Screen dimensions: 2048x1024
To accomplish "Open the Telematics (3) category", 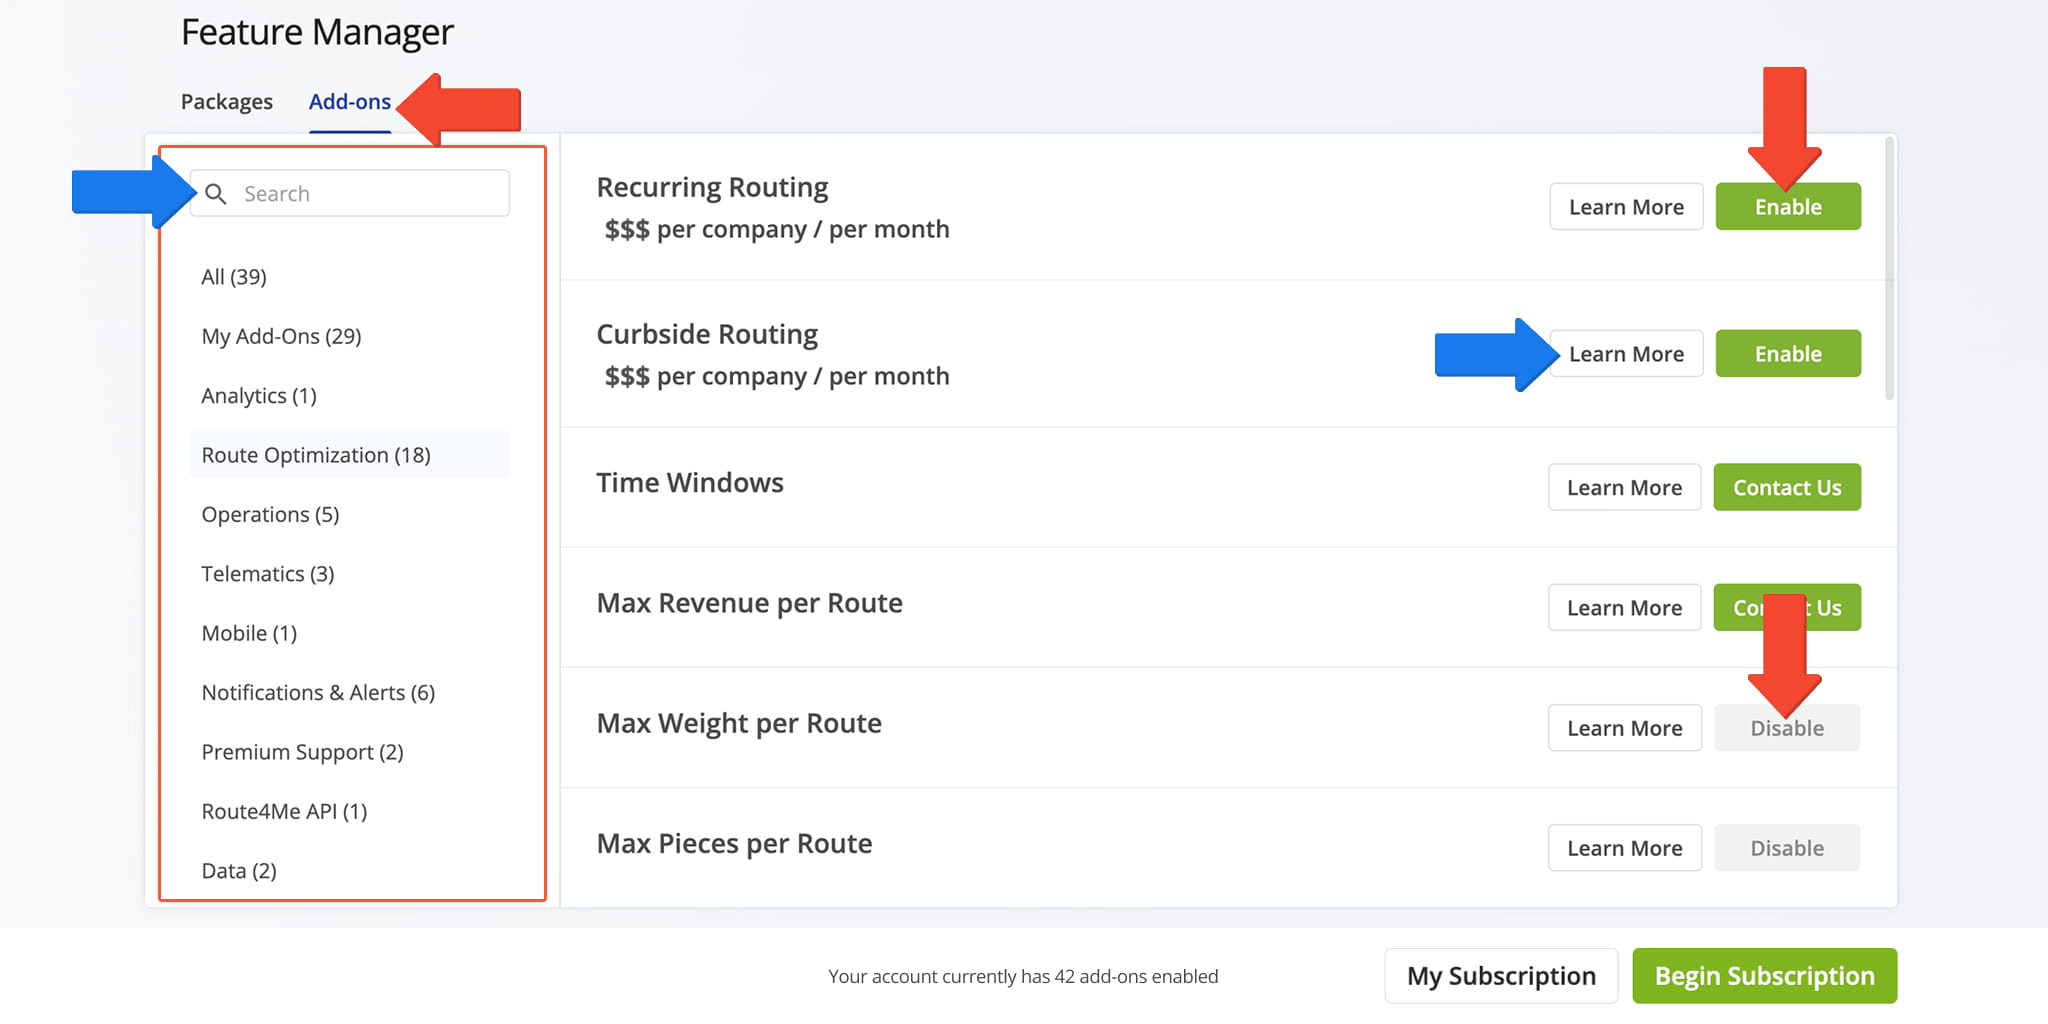I will [267, 574].
